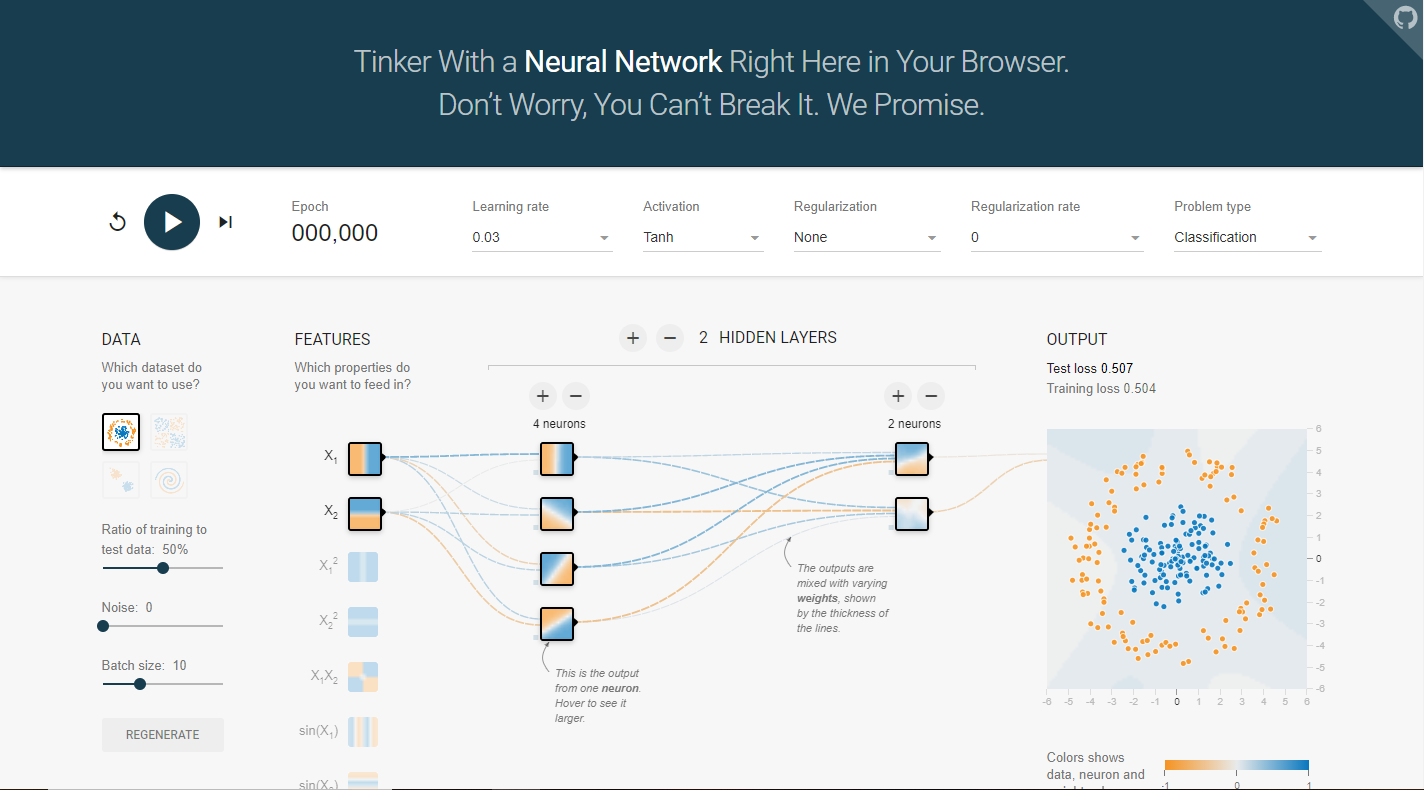Click the "outputs are mixed with varying weights" note
1424x790 pixels.
click(843, 598)
